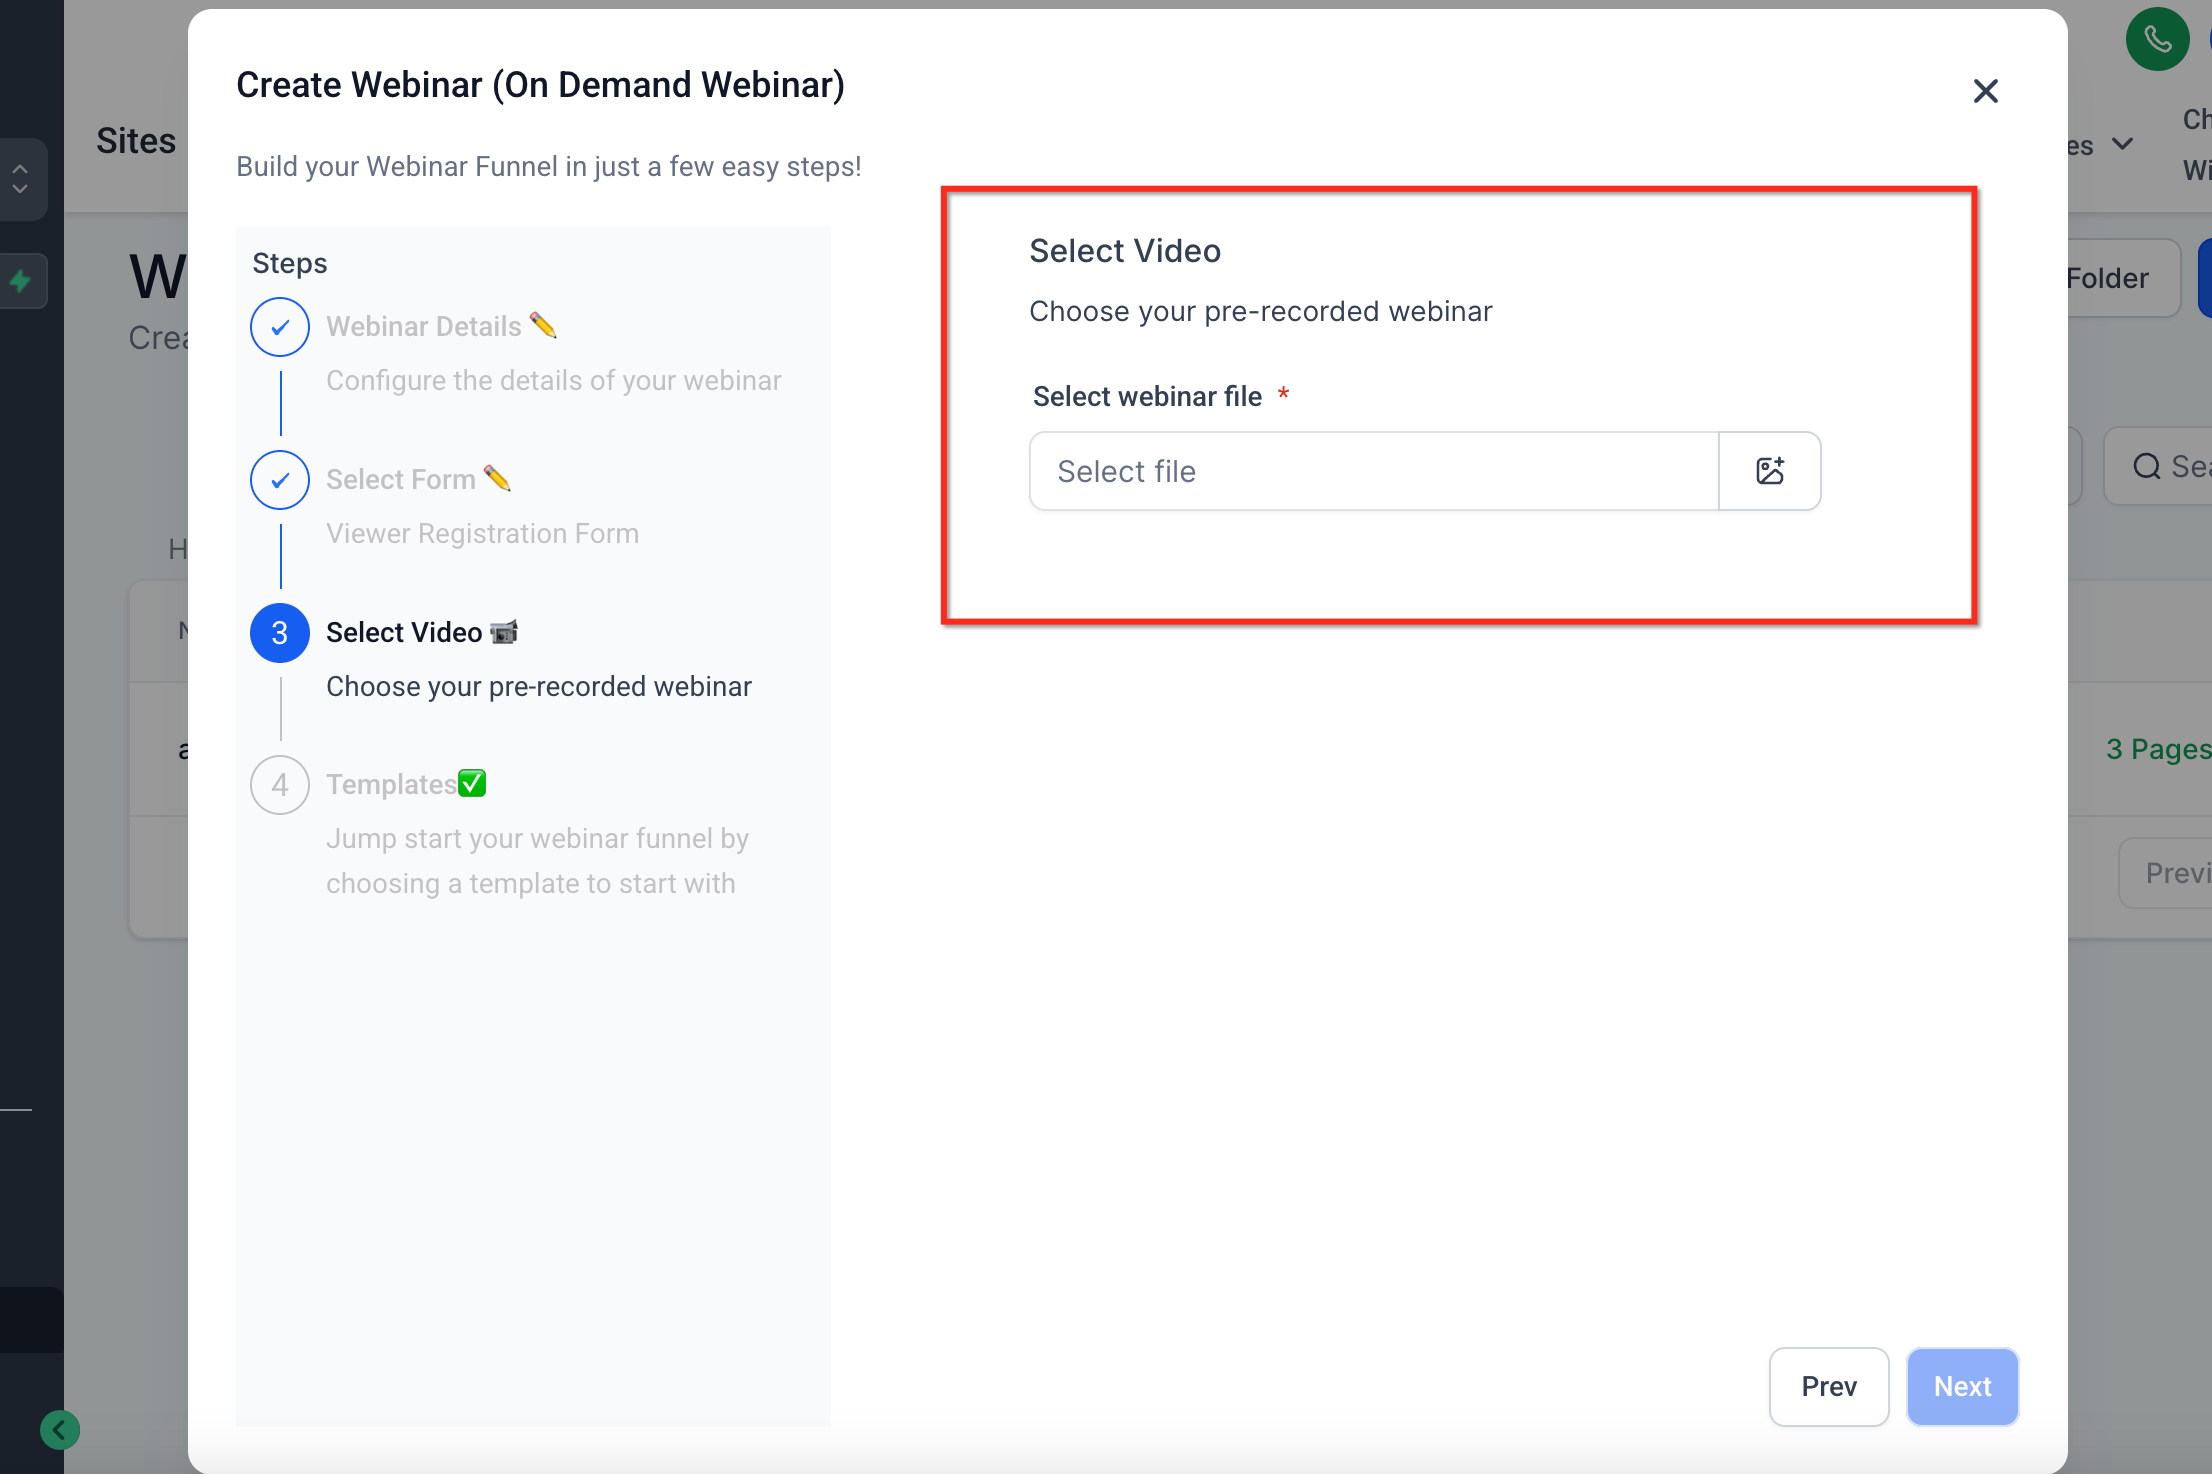
Task: Close the Create Webinar dialog
Action: (1985, 91)
